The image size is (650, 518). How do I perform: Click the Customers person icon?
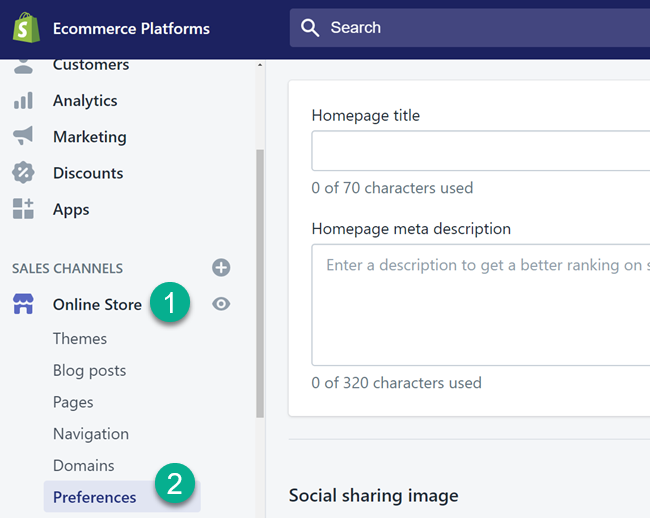tap(23, 66)
